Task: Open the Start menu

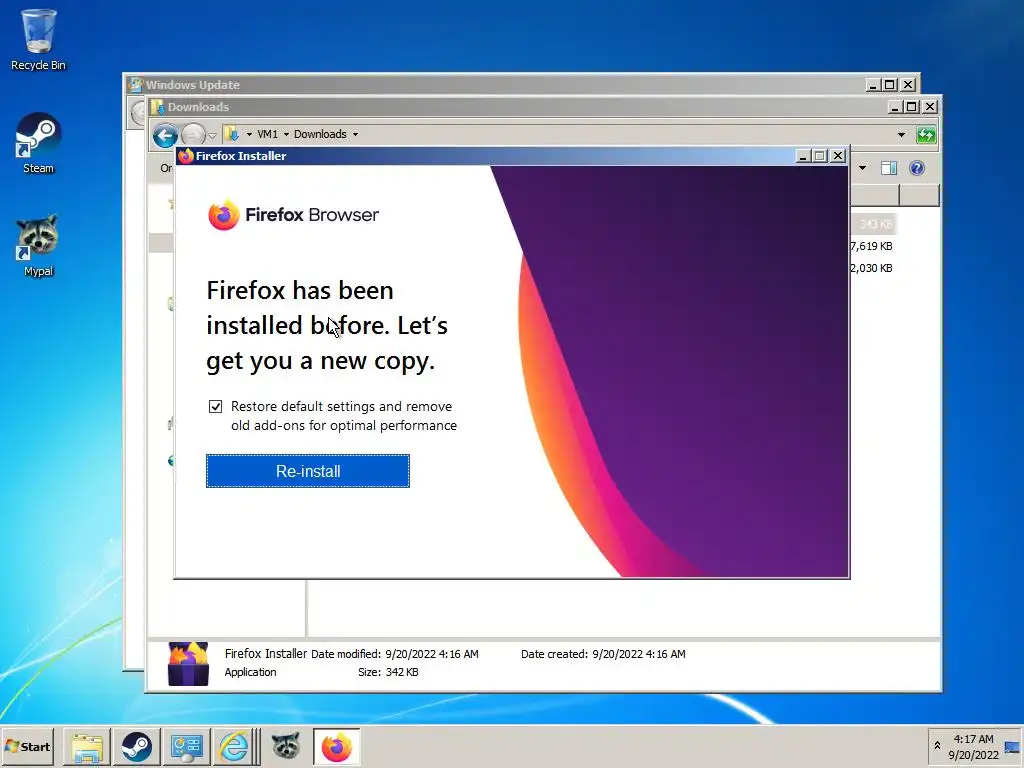Action: point(27,746)
